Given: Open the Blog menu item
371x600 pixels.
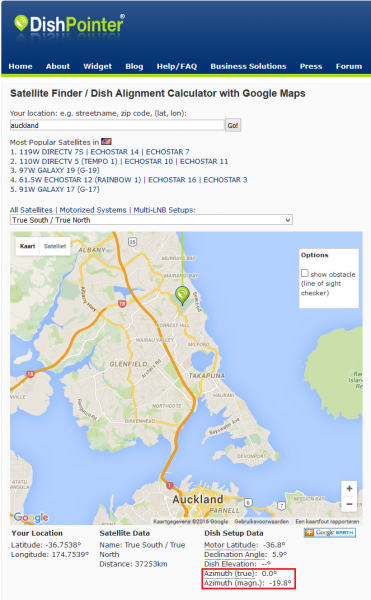Looking at the screenshot, I should click(x=134, y=66).
